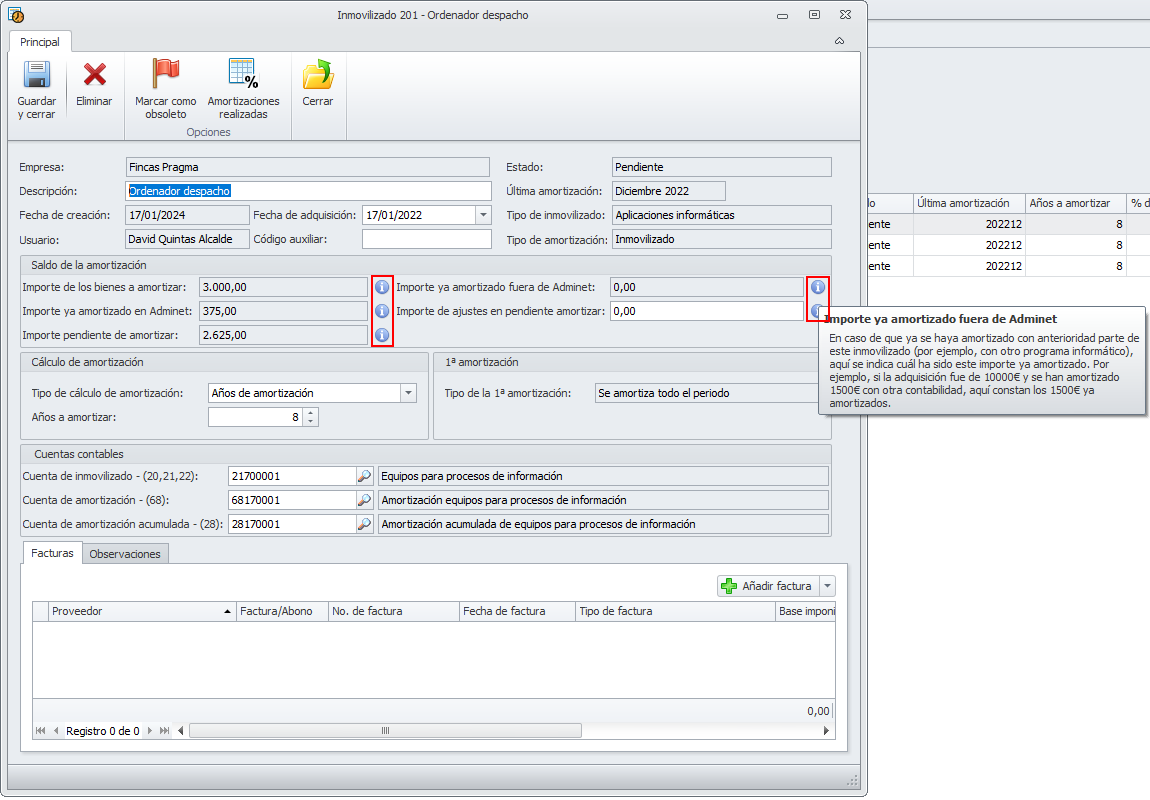Click Años a amortizar column header in background window
This screenshot has width=1150, height=800.
tap(1076, 203)
